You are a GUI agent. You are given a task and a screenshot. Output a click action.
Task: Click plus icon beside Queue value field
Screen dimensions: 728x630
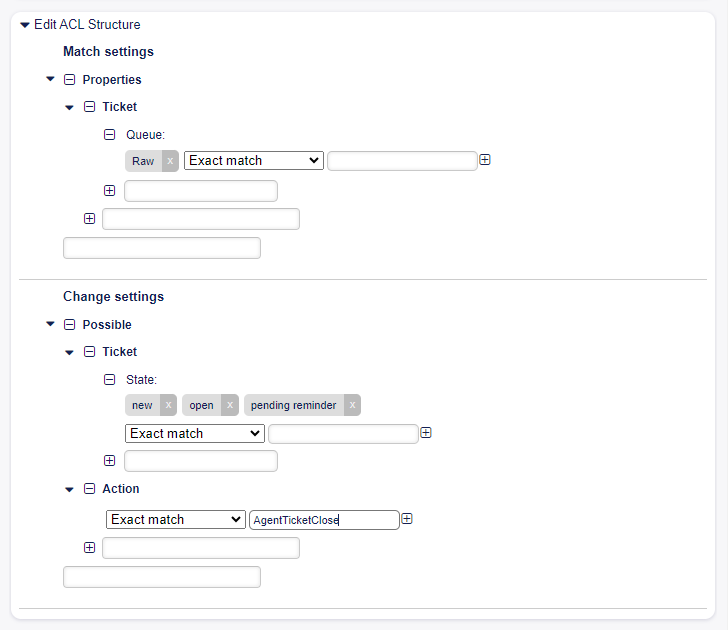pyautogui.click(x=485, y=160)
